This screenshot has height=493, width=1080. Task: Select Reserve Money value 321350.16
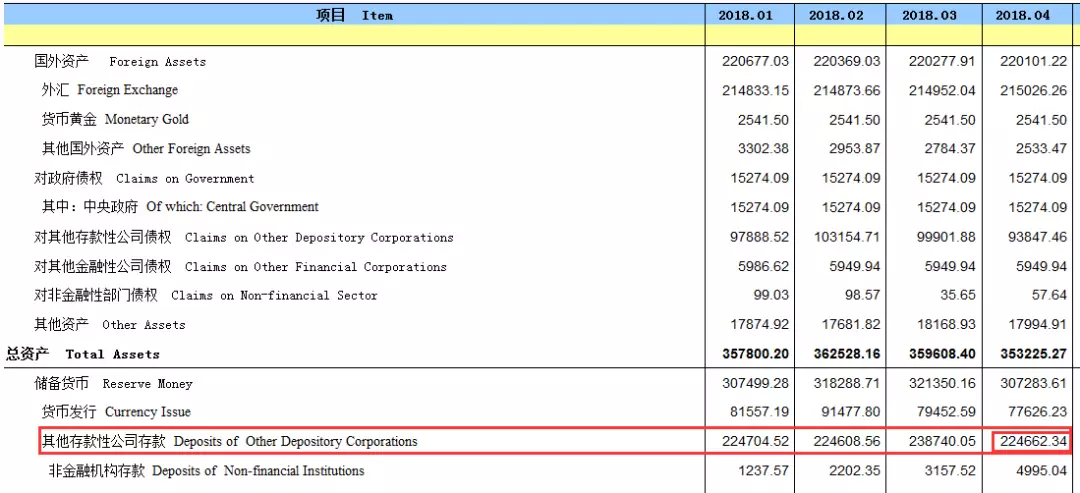click(942, 384)
